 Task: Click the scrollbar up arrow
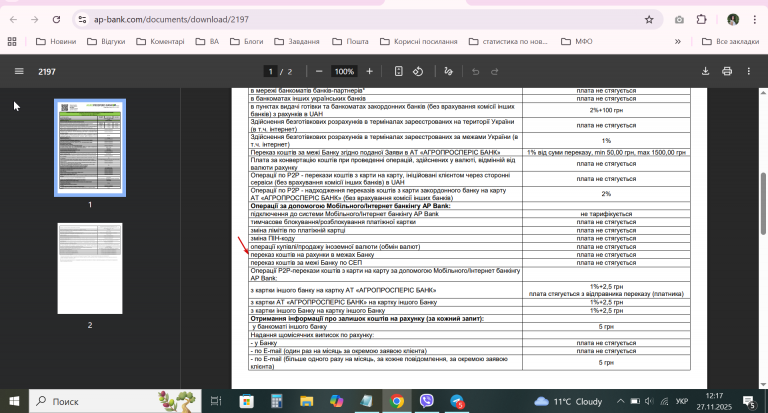pos(763,92)
